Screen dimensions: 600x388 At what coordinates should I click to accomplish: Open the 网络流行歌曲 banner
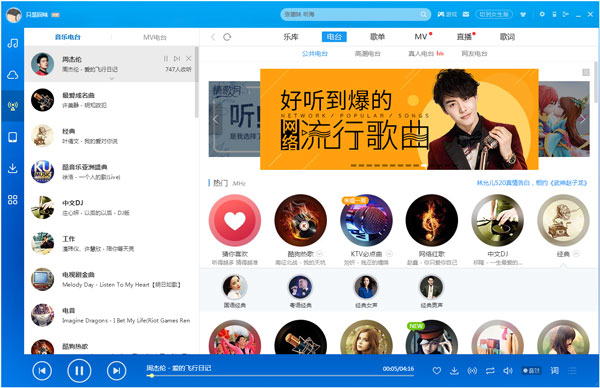click(399, 119)
